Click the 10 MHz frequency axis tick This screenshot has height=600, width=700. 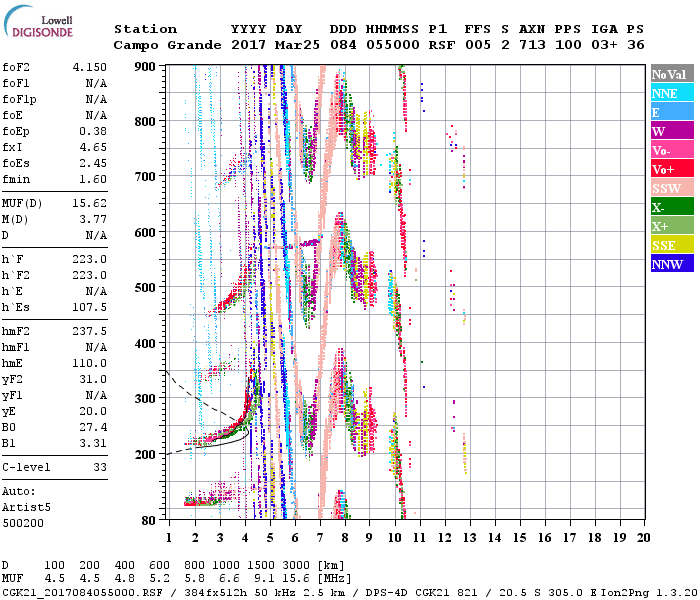[395, 537]
